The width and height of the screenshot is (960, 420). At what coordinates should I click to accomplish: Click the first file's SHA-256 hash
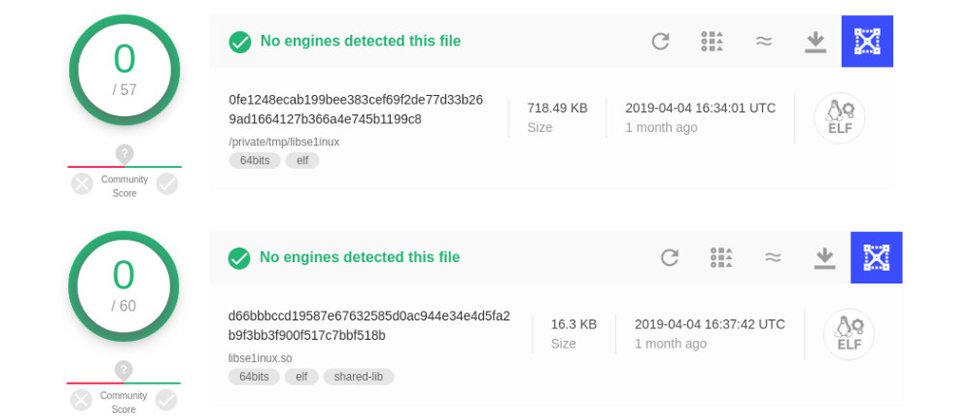[356, 109]
